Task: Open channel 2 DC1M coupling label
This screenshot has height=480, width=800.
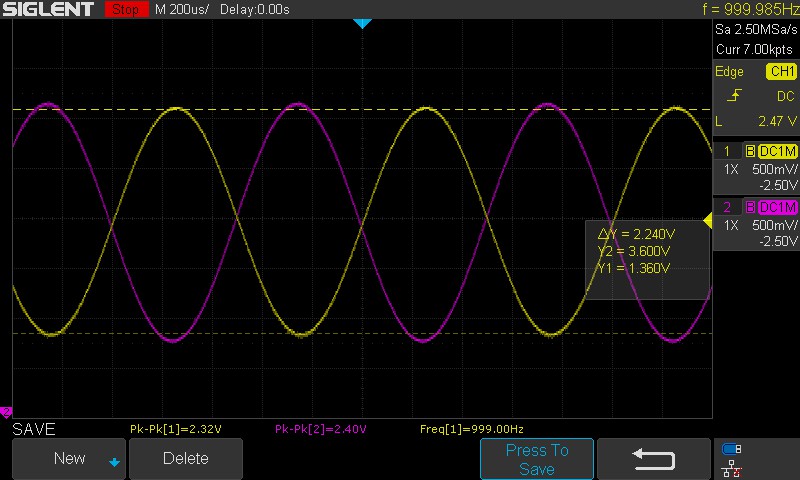Action: (x=778, y=207)
